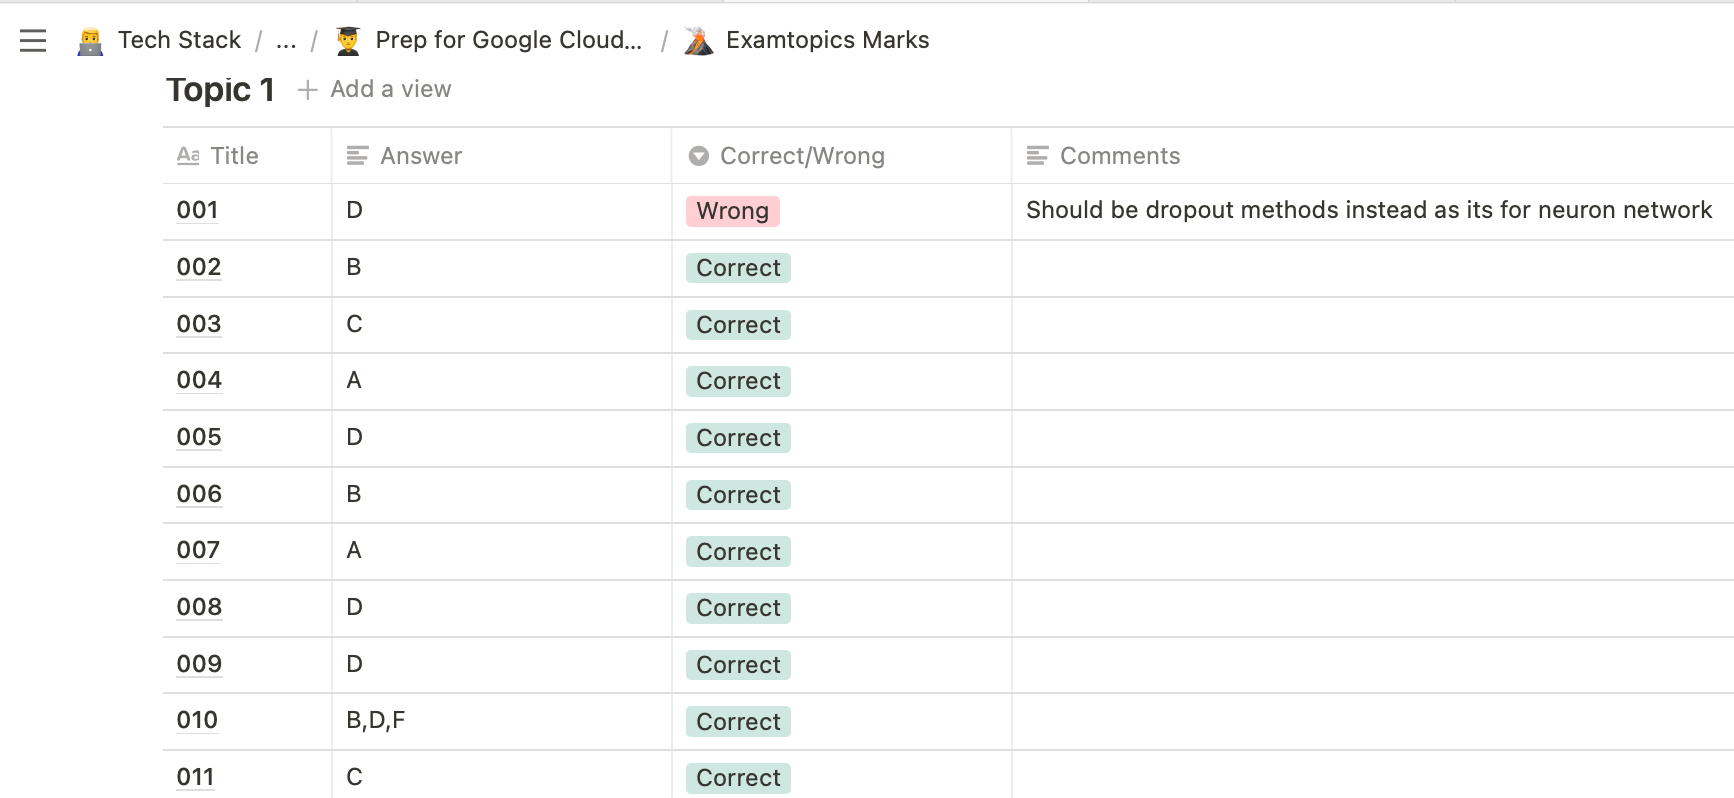Click the volcano Examtopics Marks icon
The height and width of the screenshot is (798, 1734).
pyautogui.click(x=698, y=41)
